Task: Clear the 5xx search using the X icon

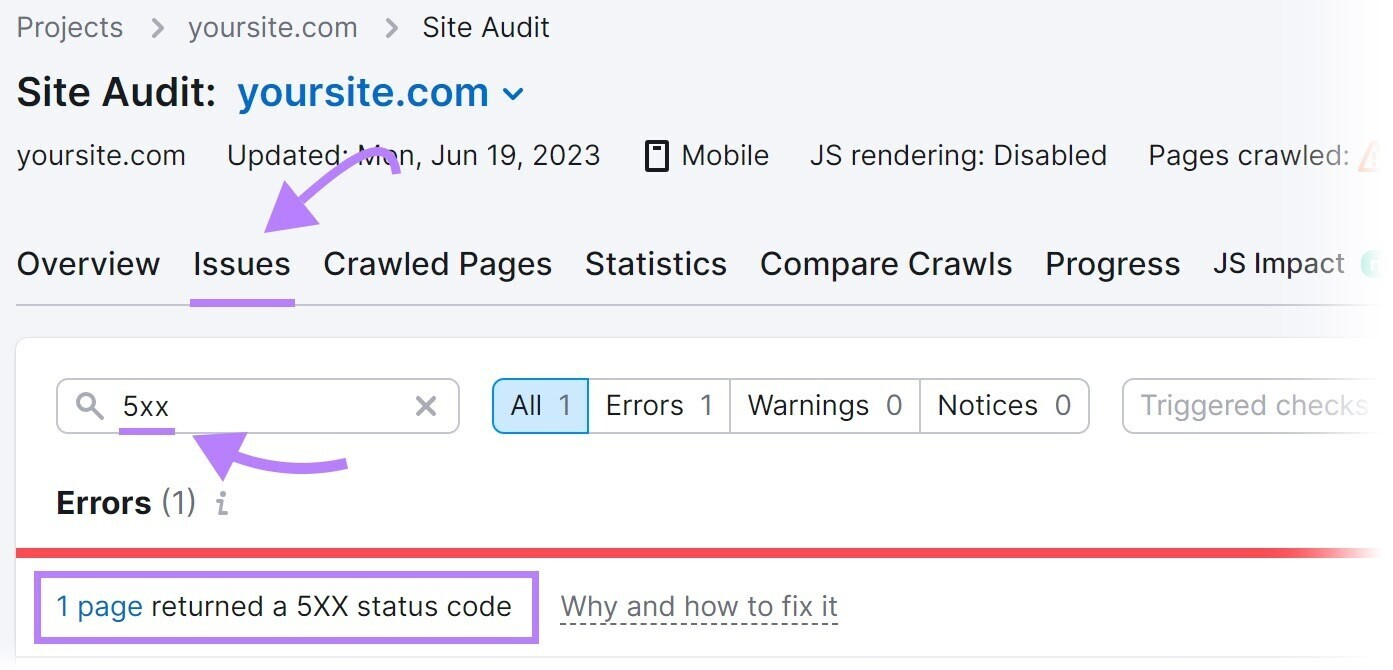Action: point(426,405)
